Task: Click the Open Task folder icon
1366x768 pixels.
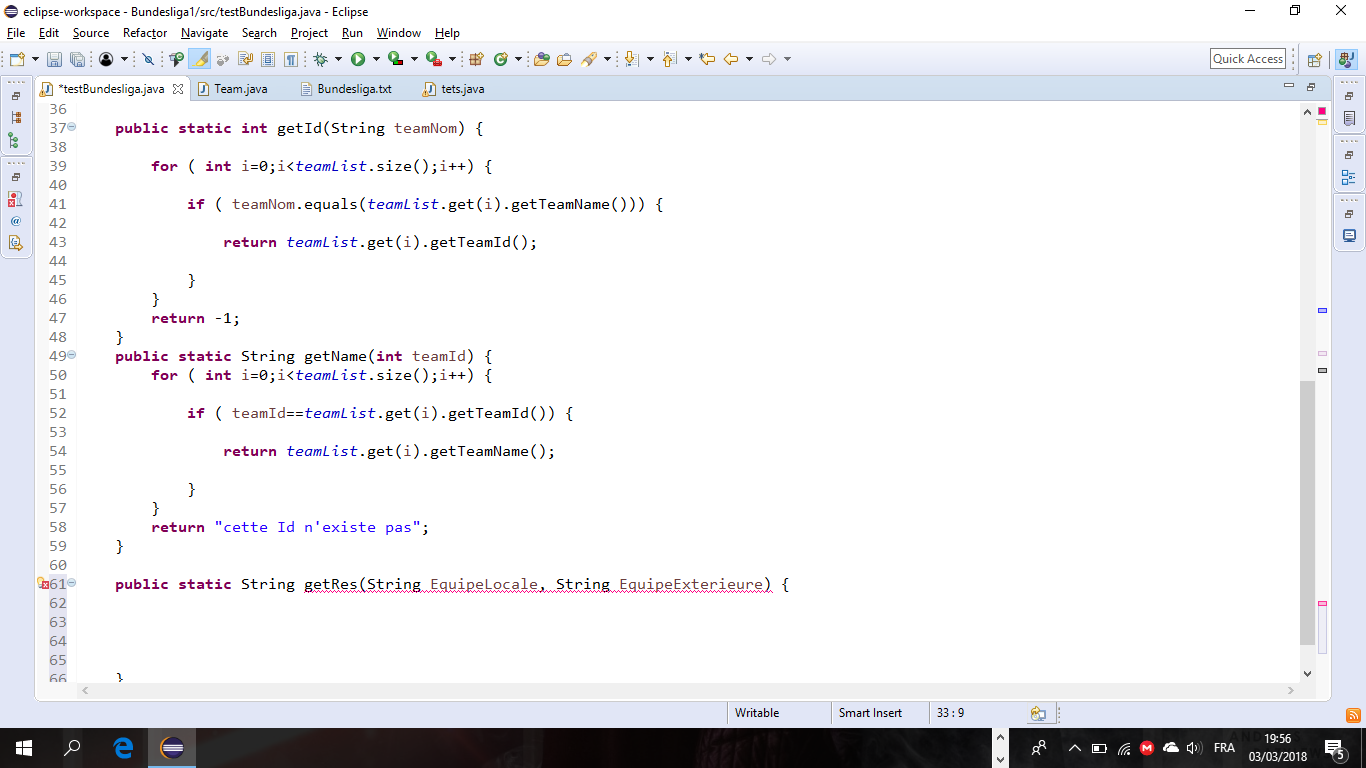Action: [564, 59]
